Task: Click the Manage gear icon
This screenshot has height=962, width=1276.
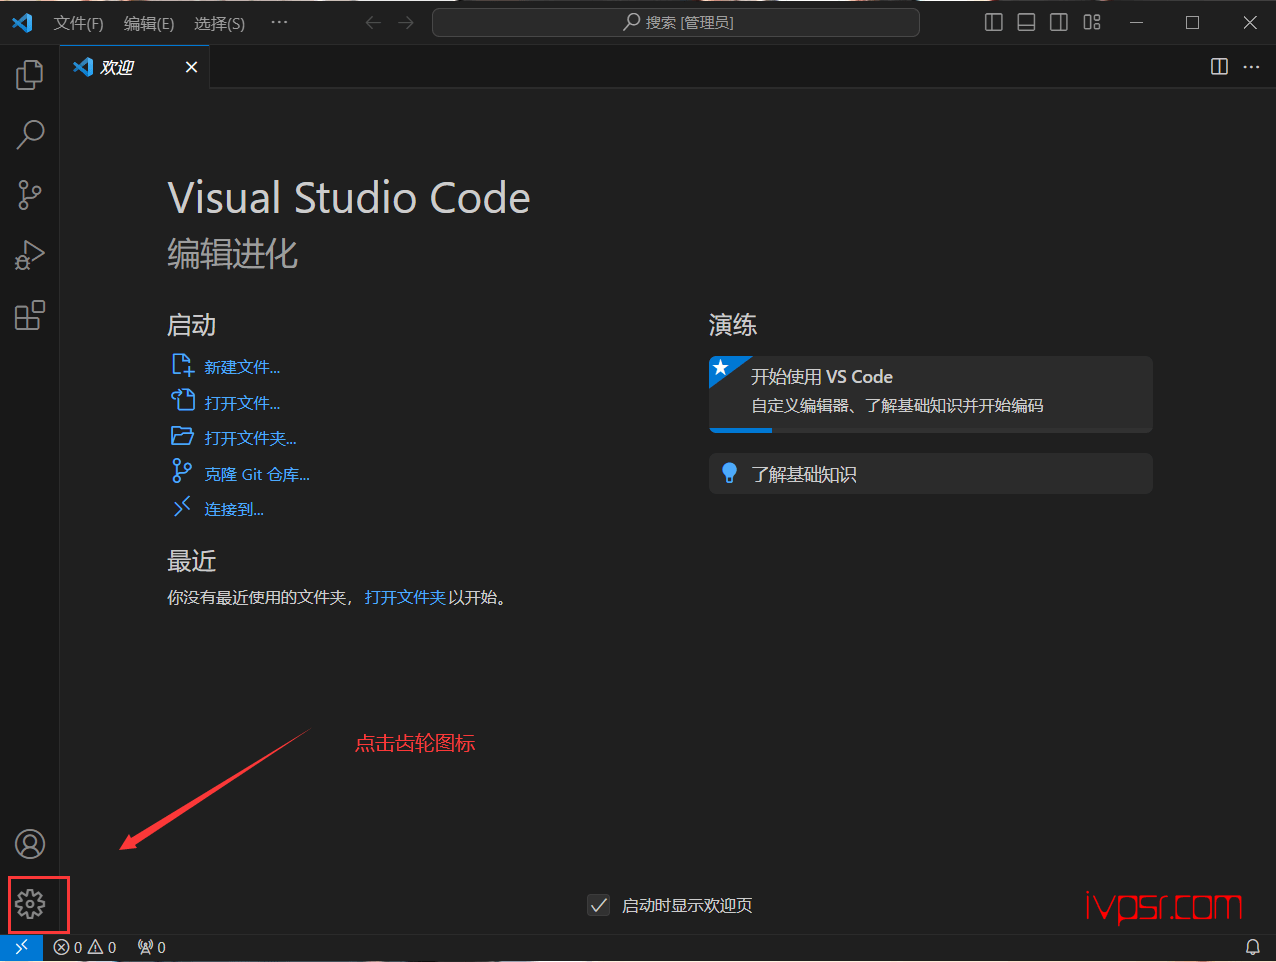Action: [x=30, y=904]
